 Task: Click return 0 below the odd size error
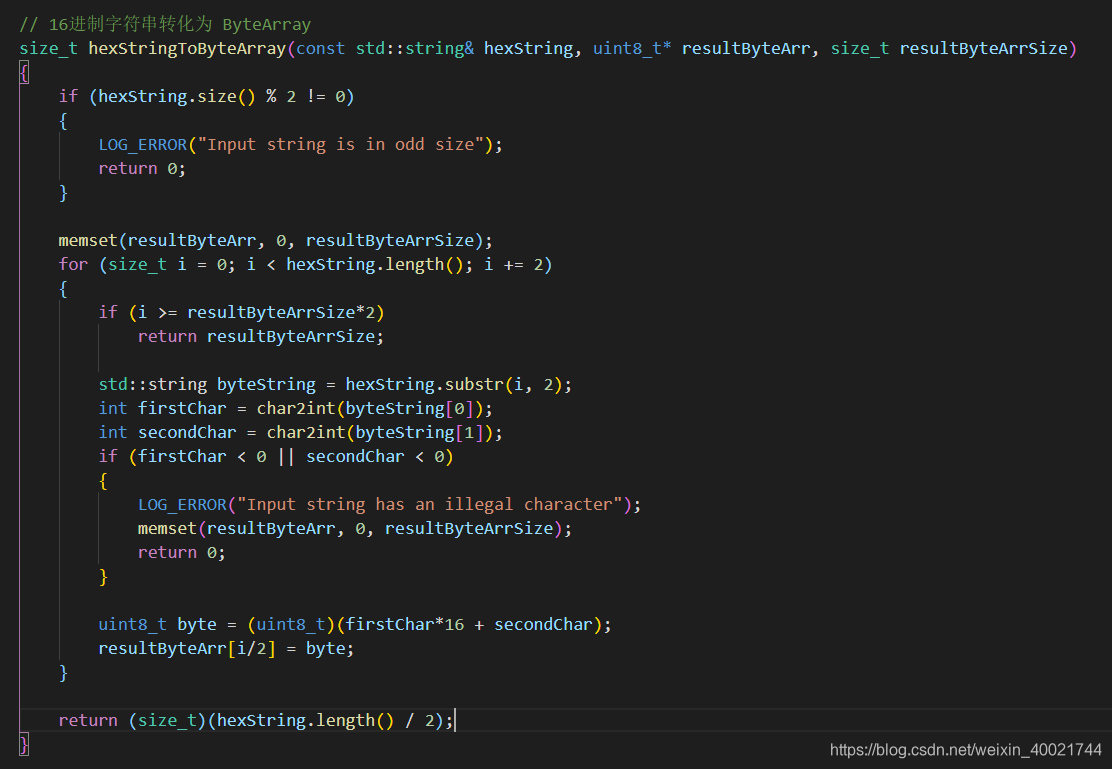coord(142,169)
